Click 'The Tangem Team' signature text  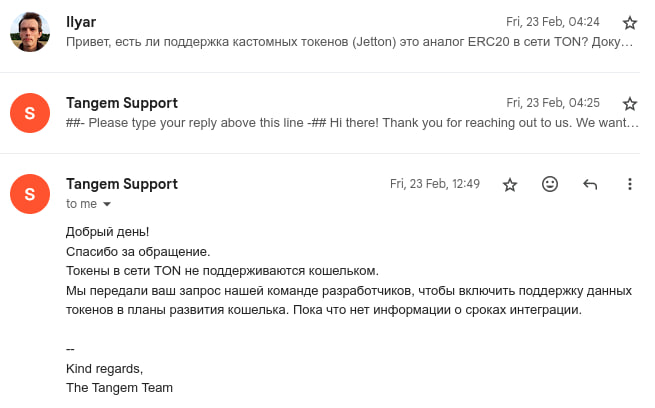[x=119, y=387]
